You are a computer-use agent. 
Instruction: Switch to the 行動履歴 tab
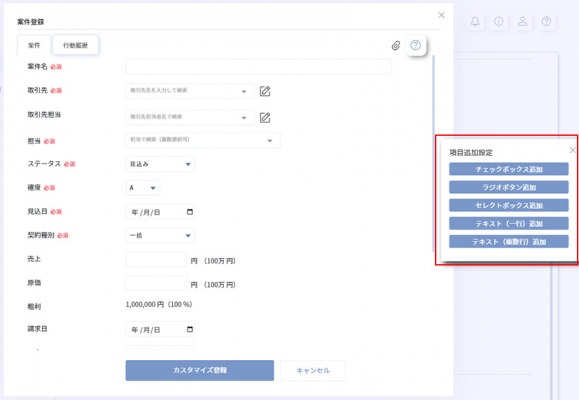75,45
